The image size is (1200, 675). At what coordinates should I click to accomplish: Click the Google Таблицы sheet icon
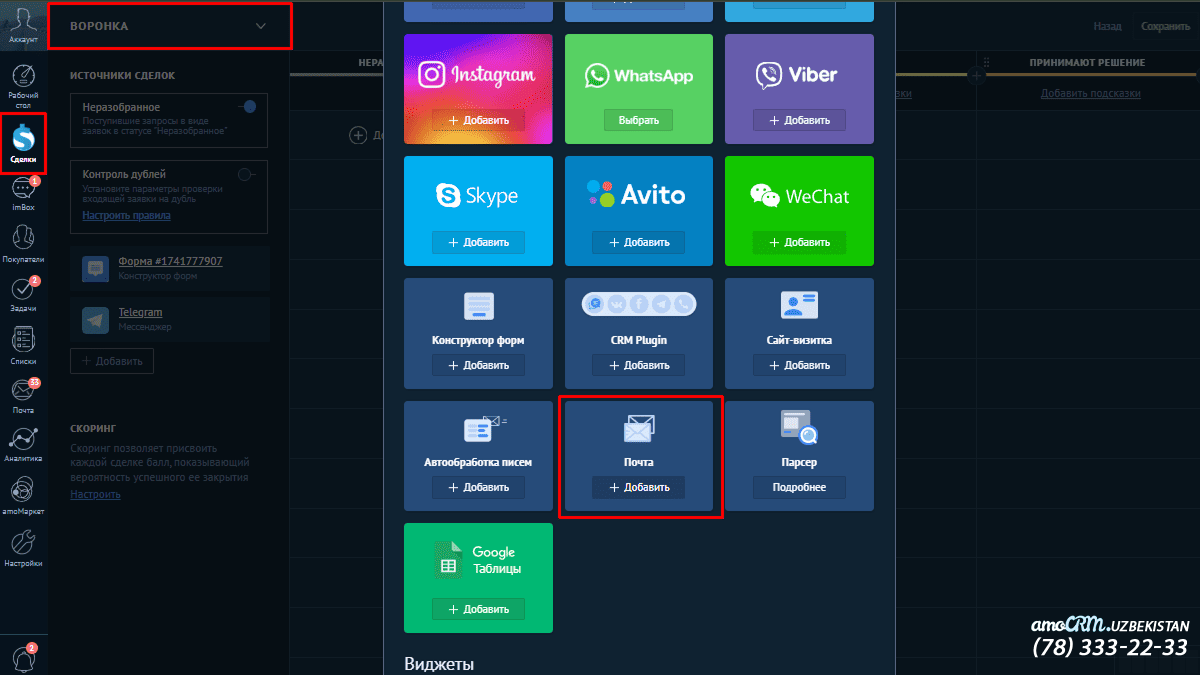click(x=446, y=560)
